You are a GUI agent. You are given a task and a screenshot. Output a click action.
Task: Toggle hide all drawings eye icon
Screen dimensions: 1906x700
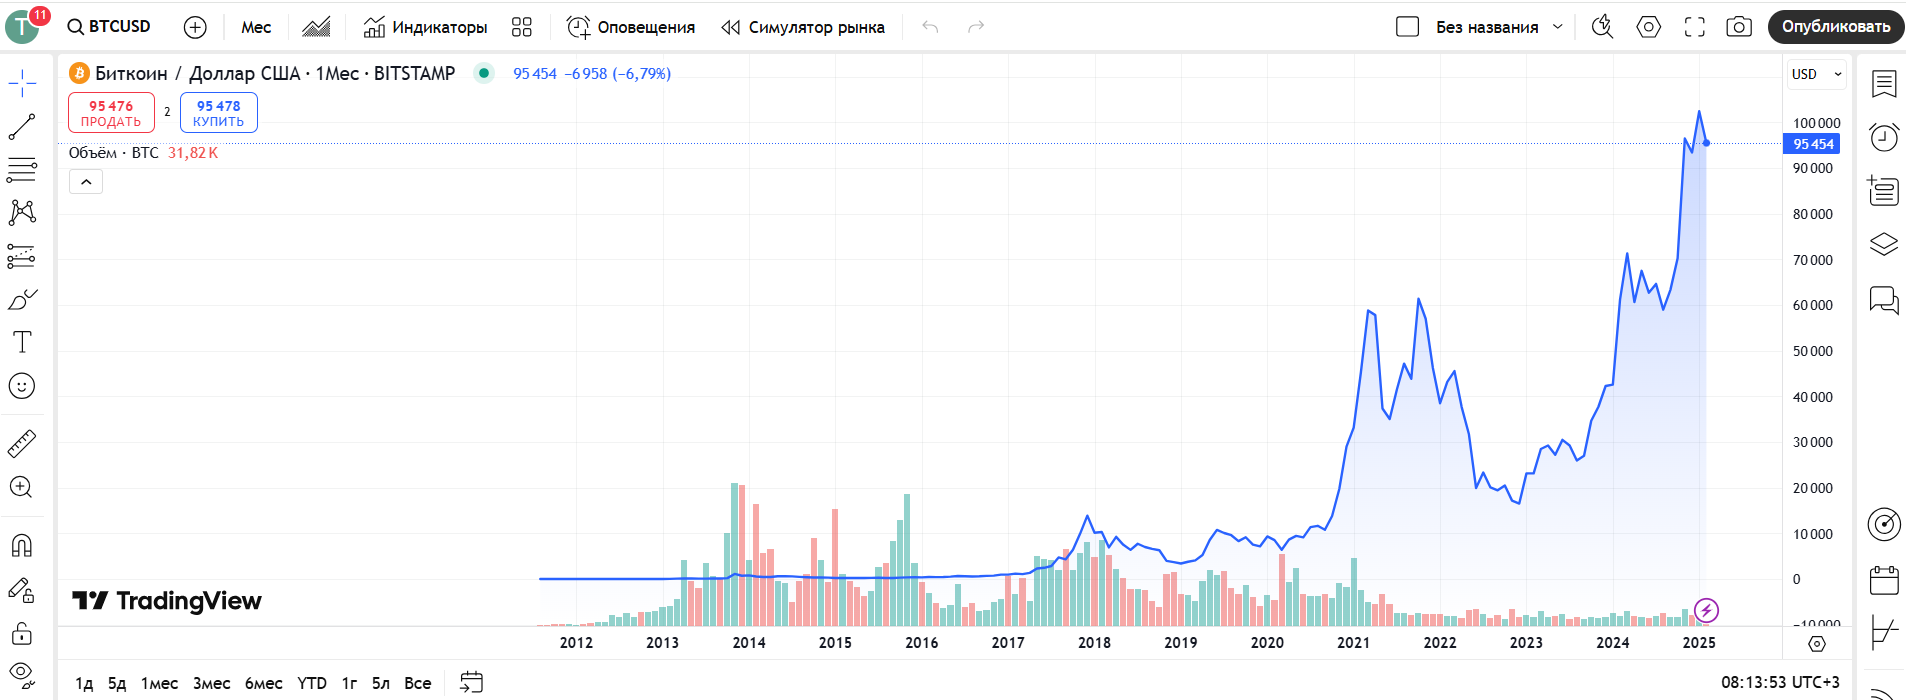(x=22, y=672)
